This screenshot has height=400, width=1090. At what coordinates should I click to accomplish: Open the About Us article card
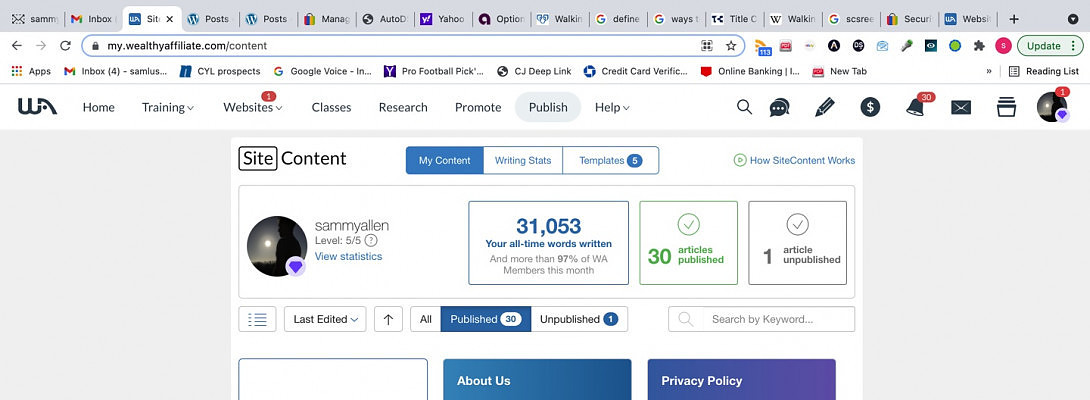(537, 380)
